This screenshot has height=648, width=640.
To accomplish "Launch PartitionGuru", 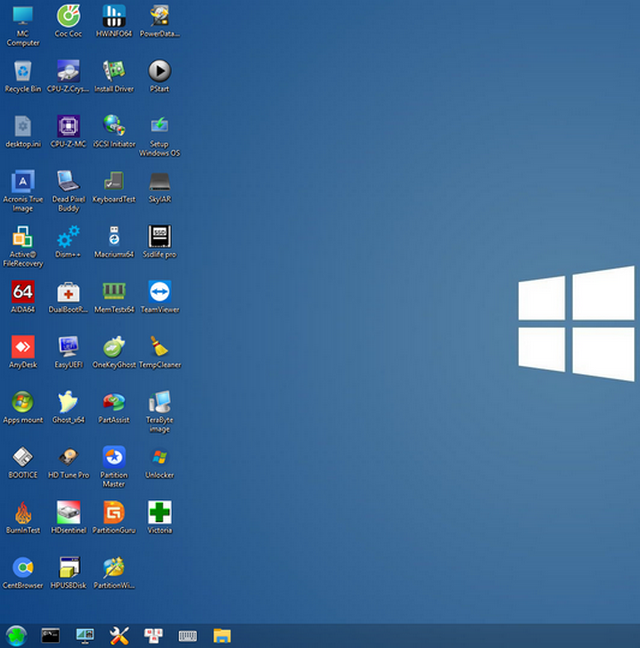I will coord(114,517).
